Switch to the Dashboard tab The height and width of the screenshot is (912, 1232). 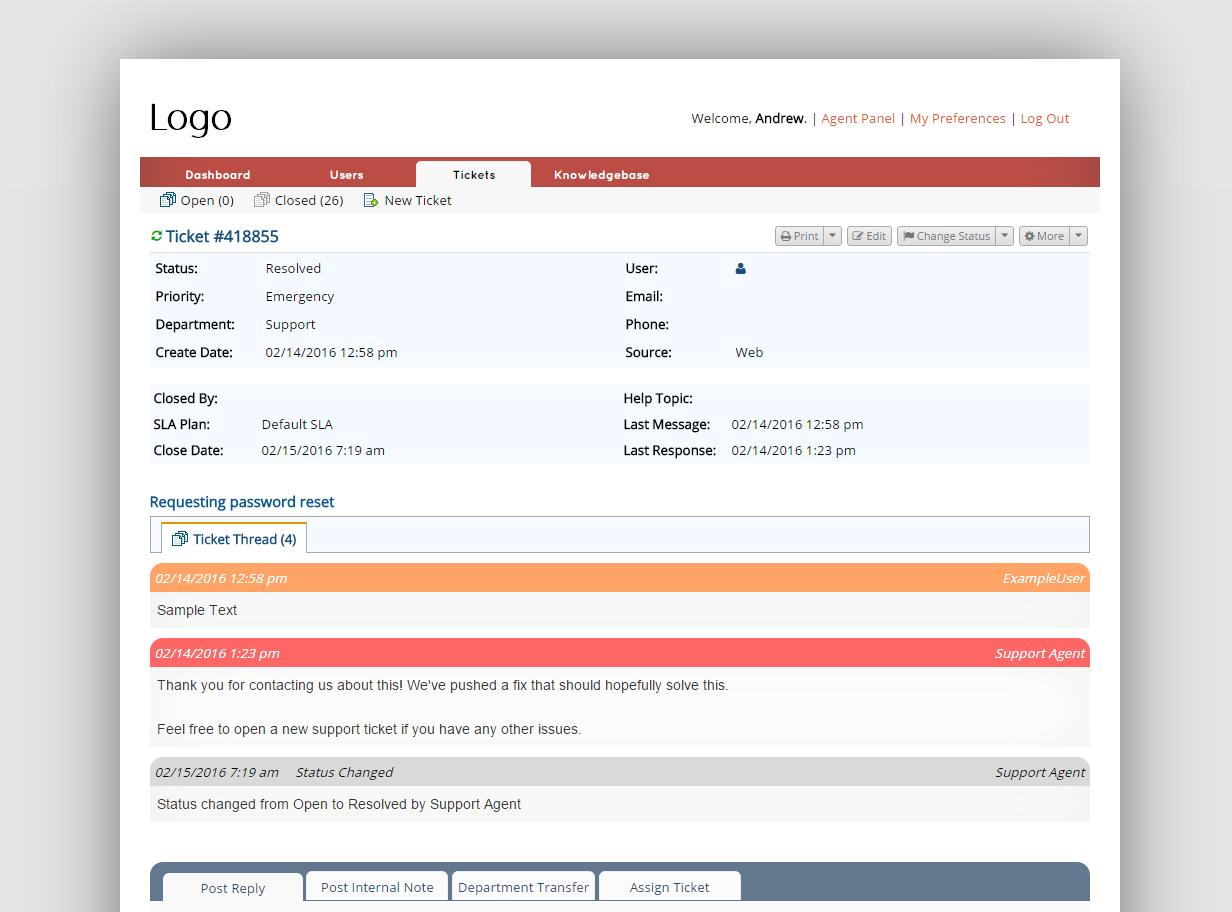(218, 175)
